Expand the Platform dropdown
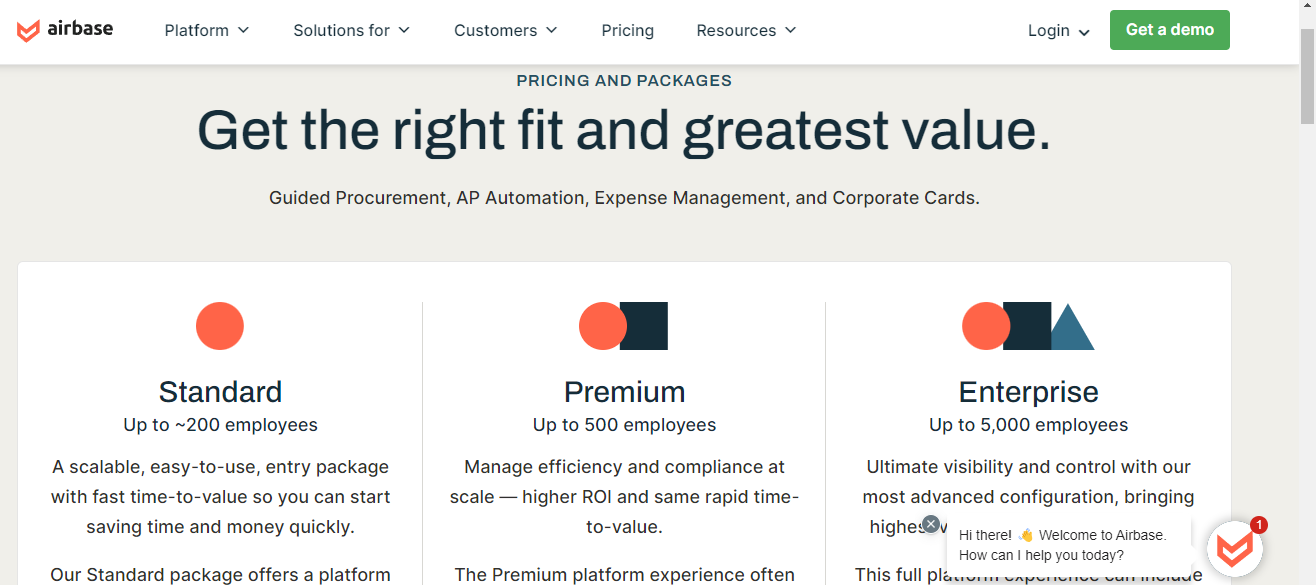1316x585 pixels. coord(206,30)
